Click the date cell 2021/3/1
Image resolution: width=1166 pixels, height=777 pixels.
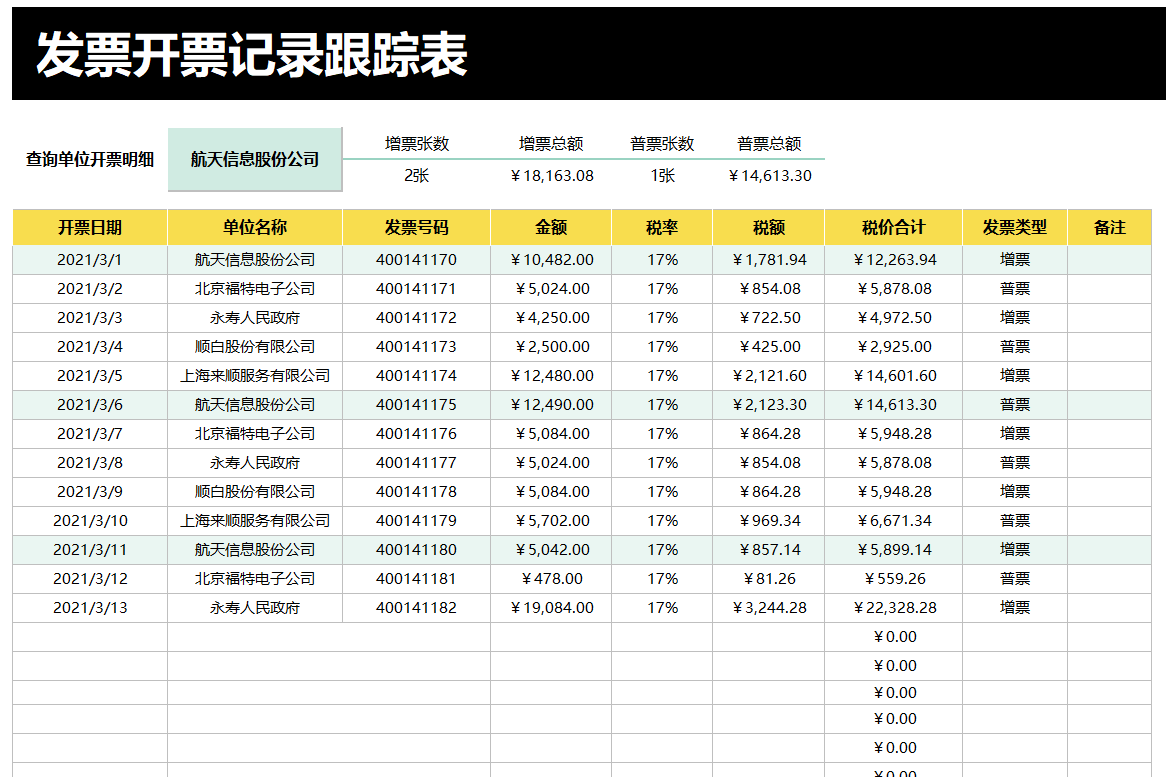[89, 259]
